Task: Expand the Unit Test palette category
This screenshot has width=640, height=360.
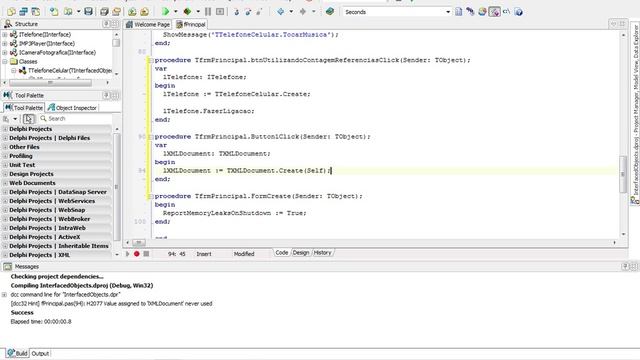Action: (x=5, y=165)
